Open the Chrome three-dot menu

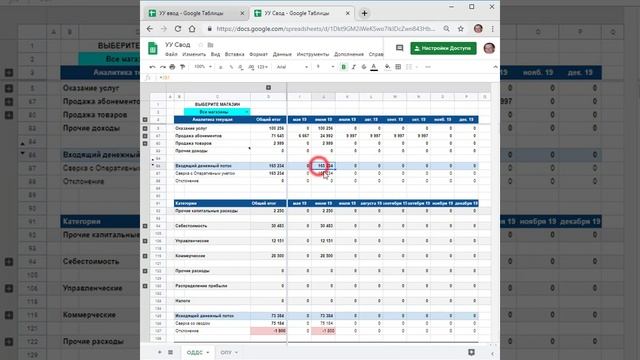[493, 29]
